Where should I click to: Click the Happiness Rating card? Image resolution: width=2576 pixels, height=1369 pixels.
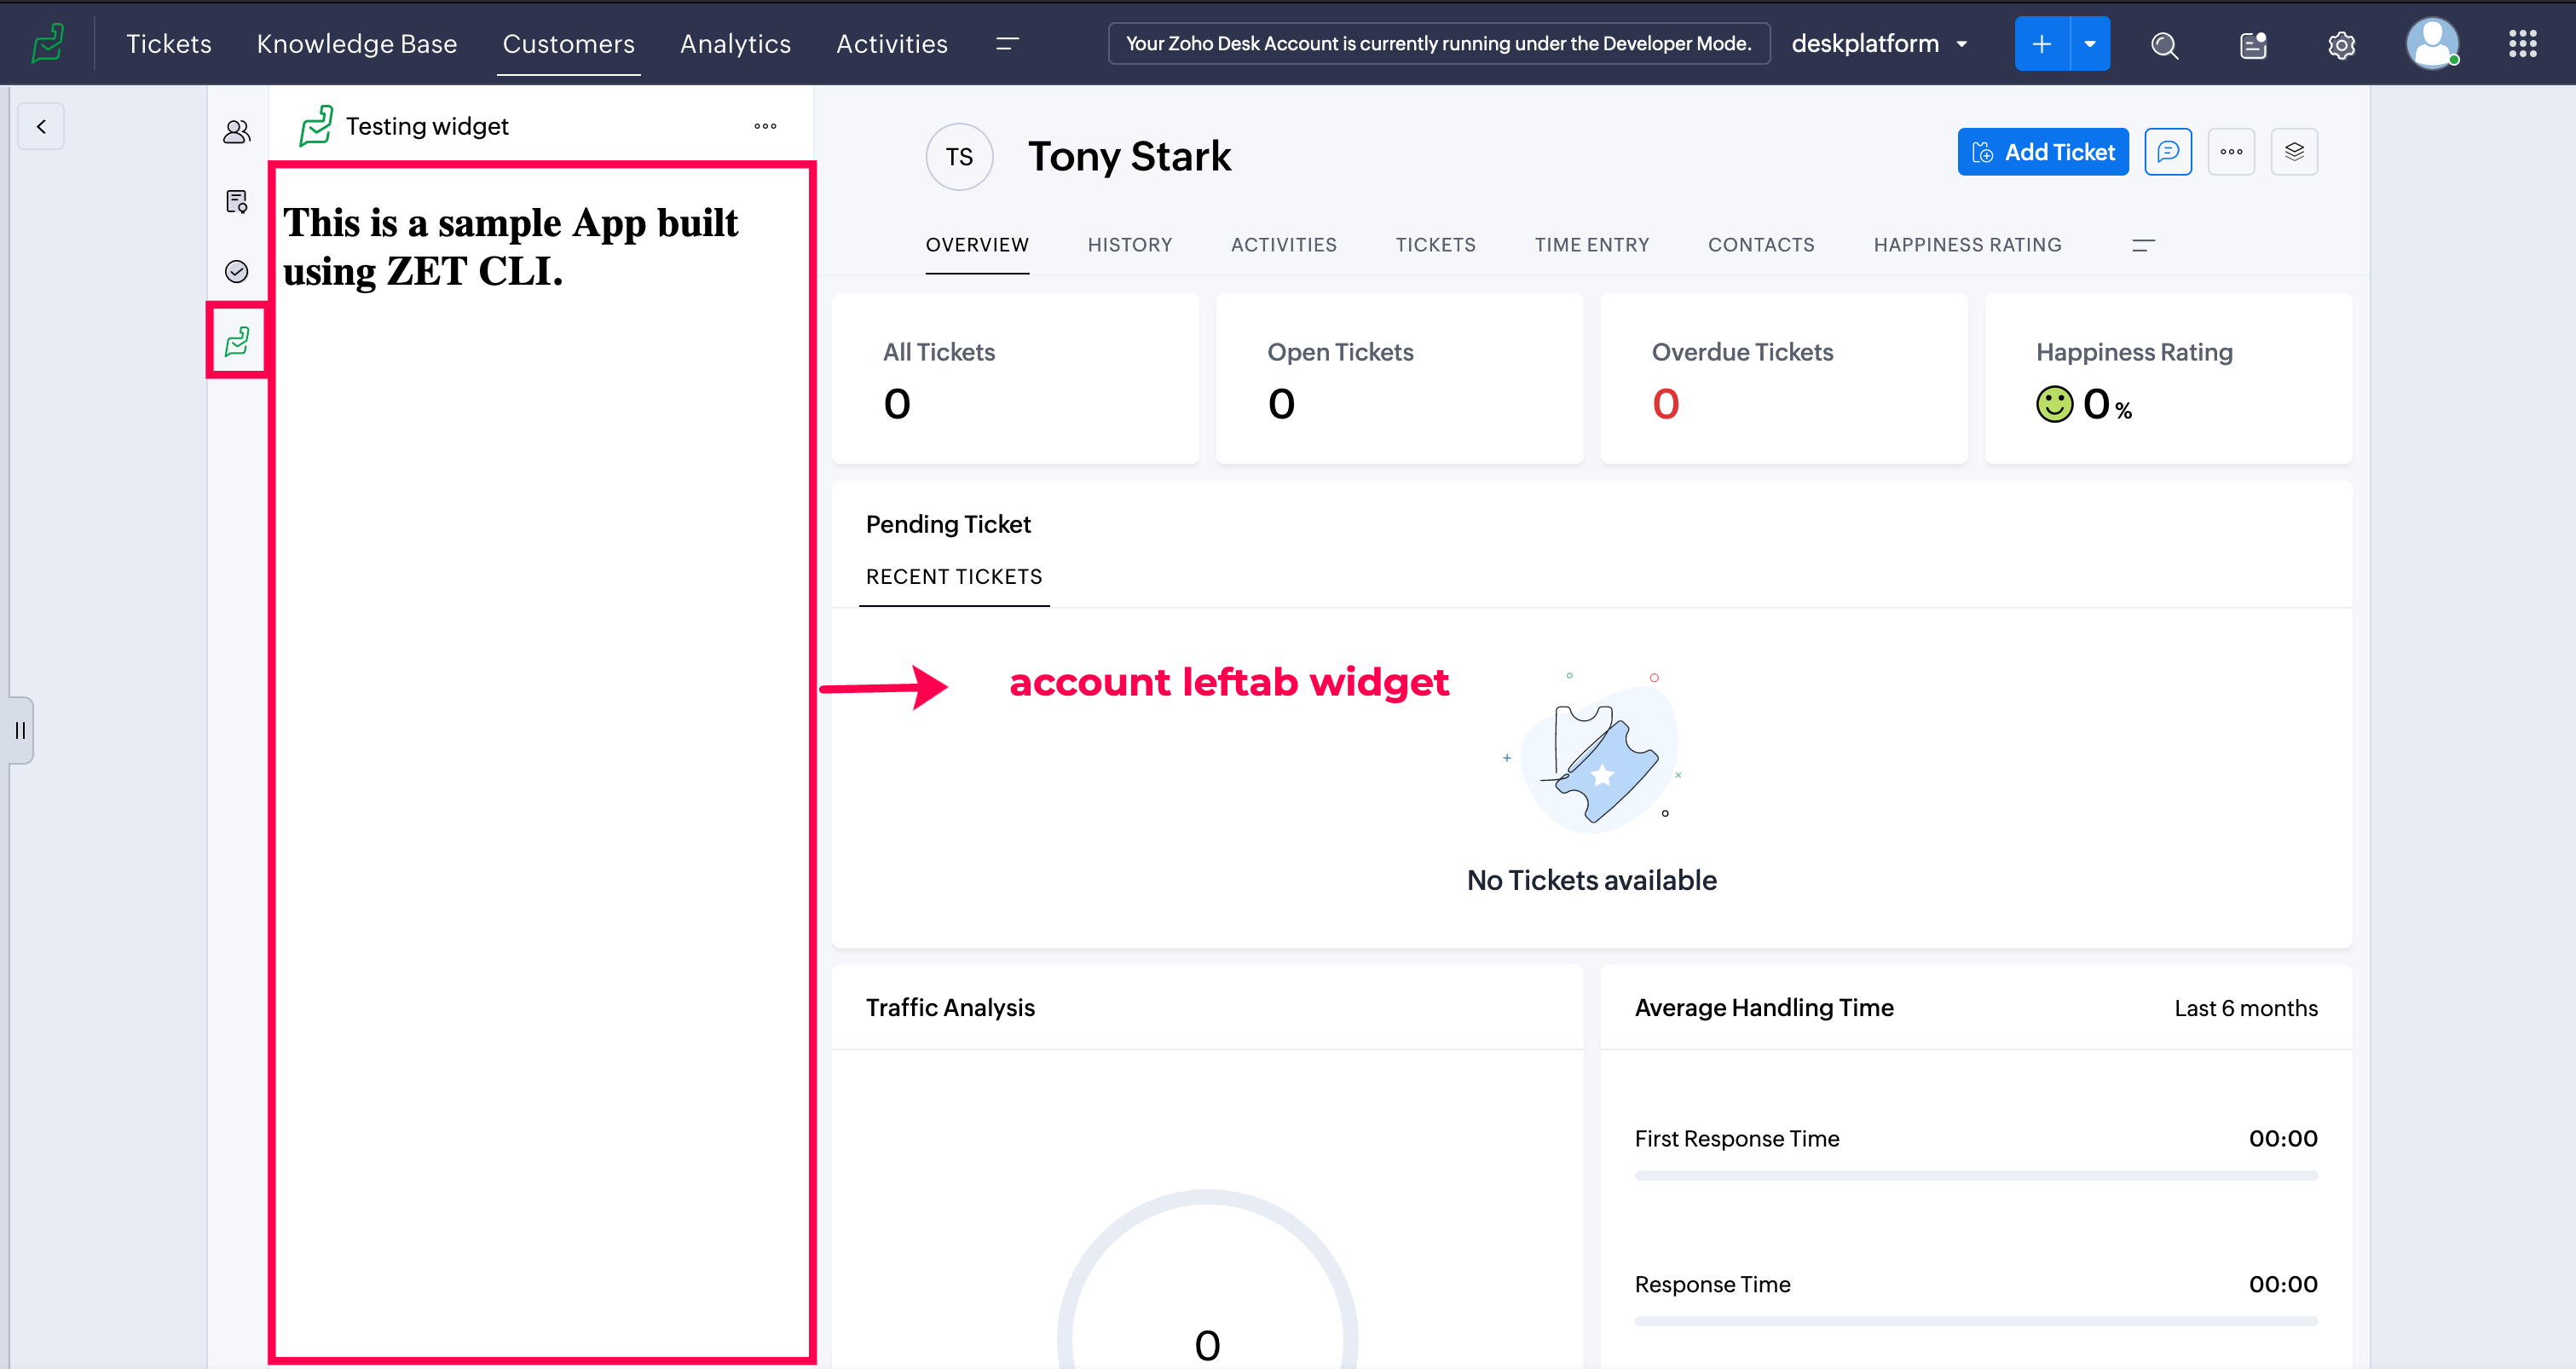point(2168,378)
